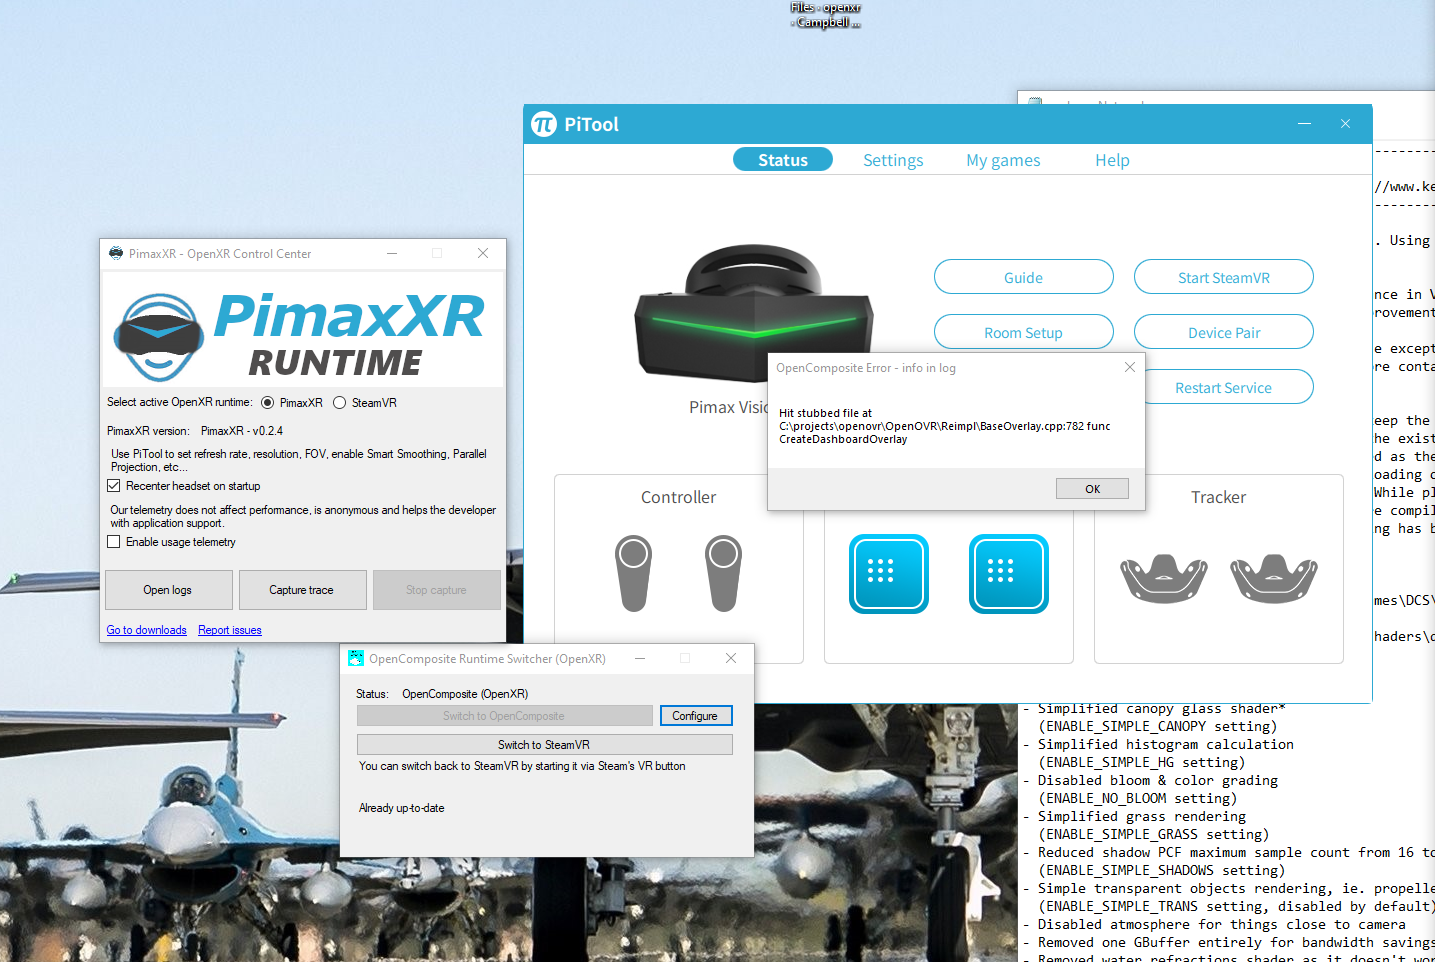The height and width of the screenshot is (962, 1435).
Task: Click the right controller icon
Action: [723, 573]
